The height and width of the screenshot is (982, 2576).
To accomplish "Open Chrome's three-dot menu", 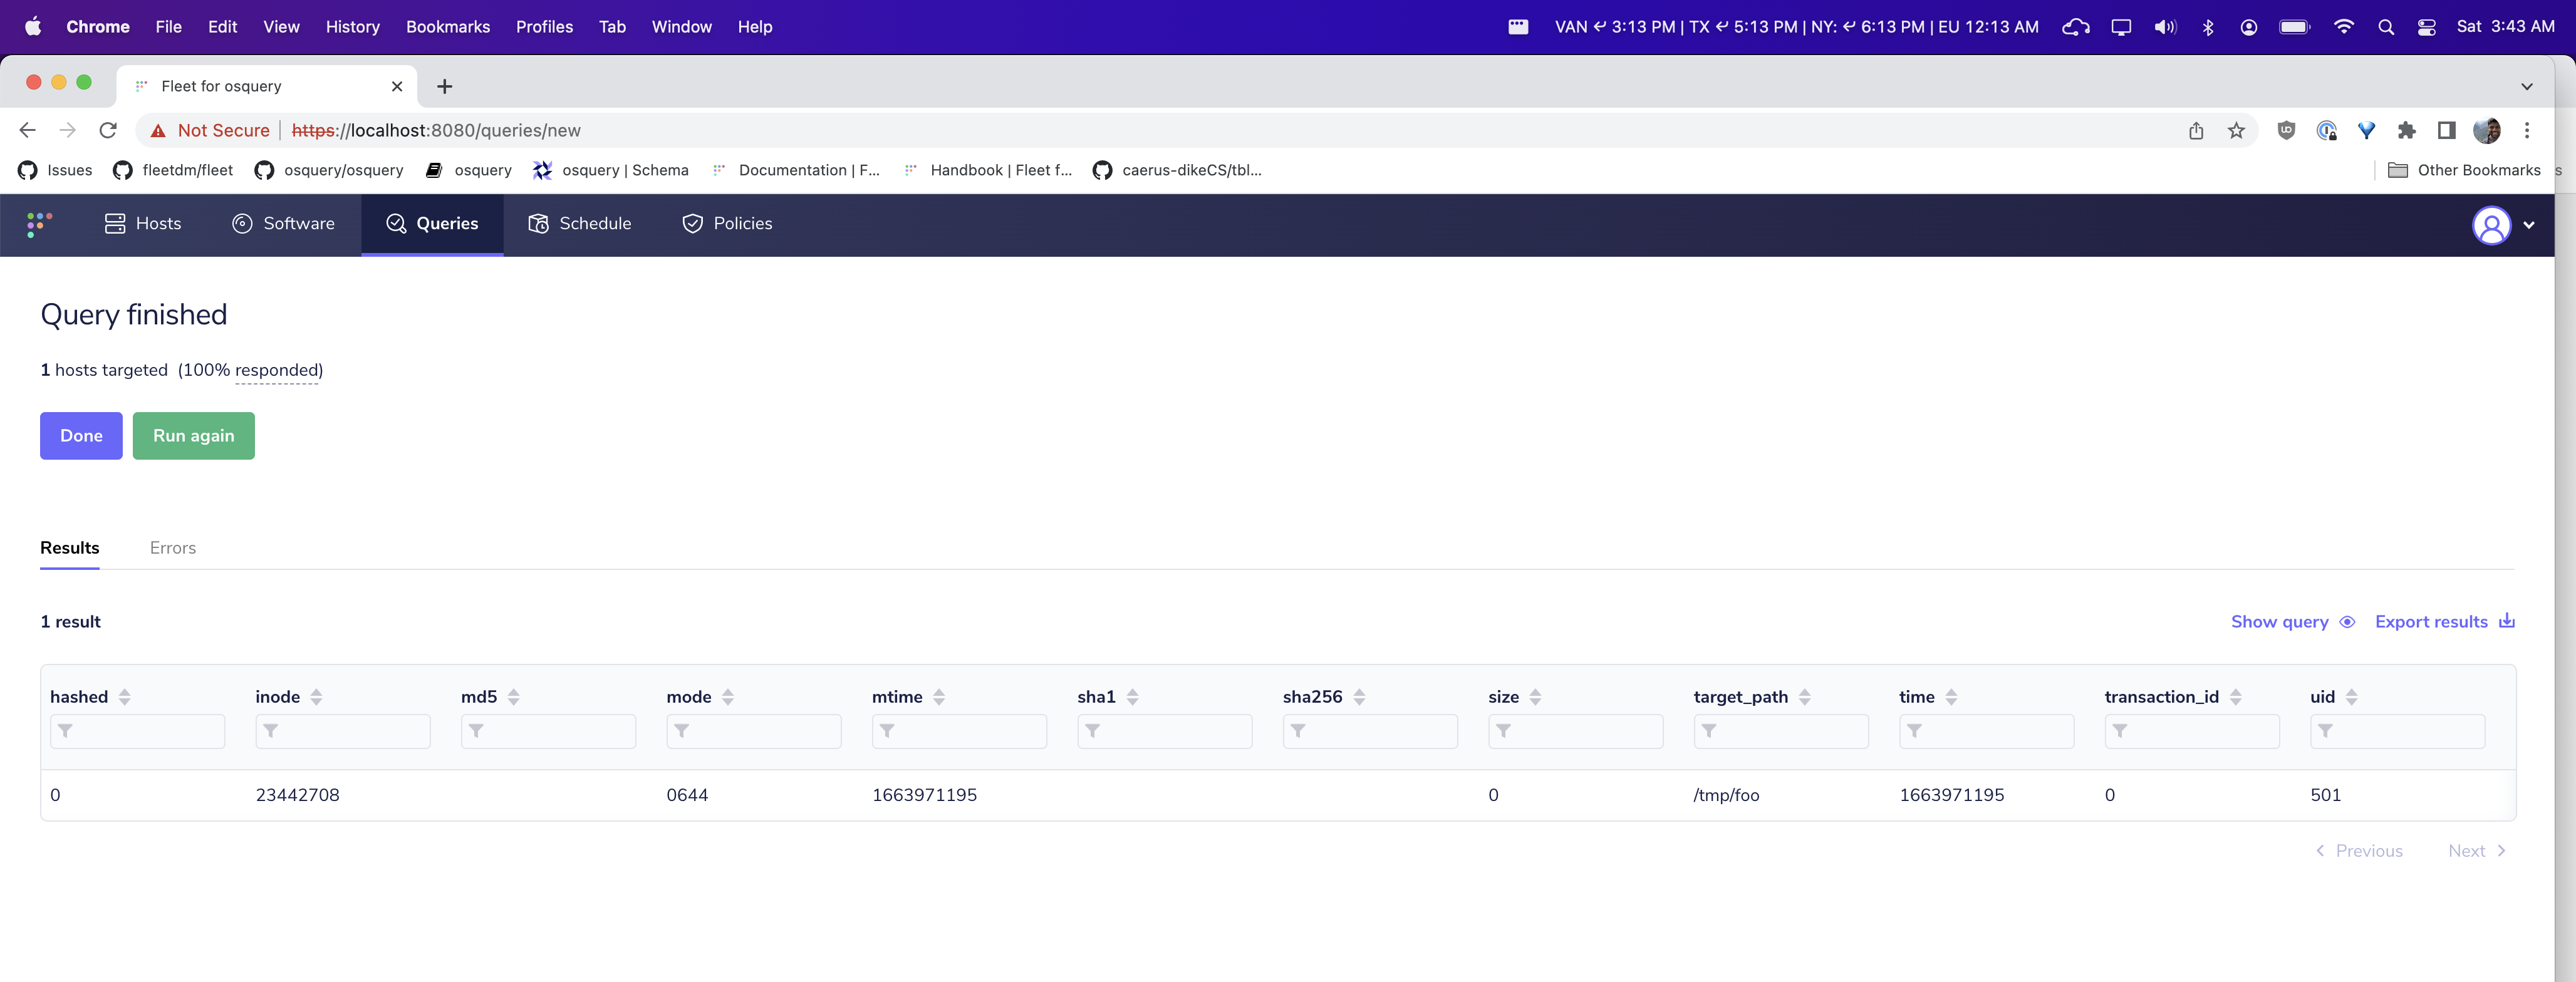I will [2526, 131].
